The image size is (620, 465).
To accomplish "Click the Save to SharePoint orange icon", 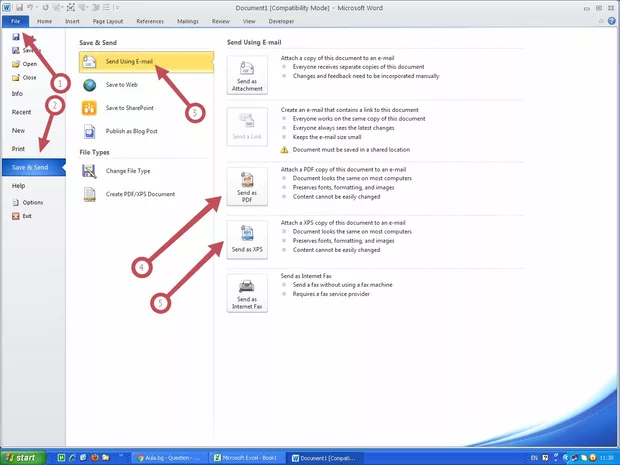I will coord(89,108).
